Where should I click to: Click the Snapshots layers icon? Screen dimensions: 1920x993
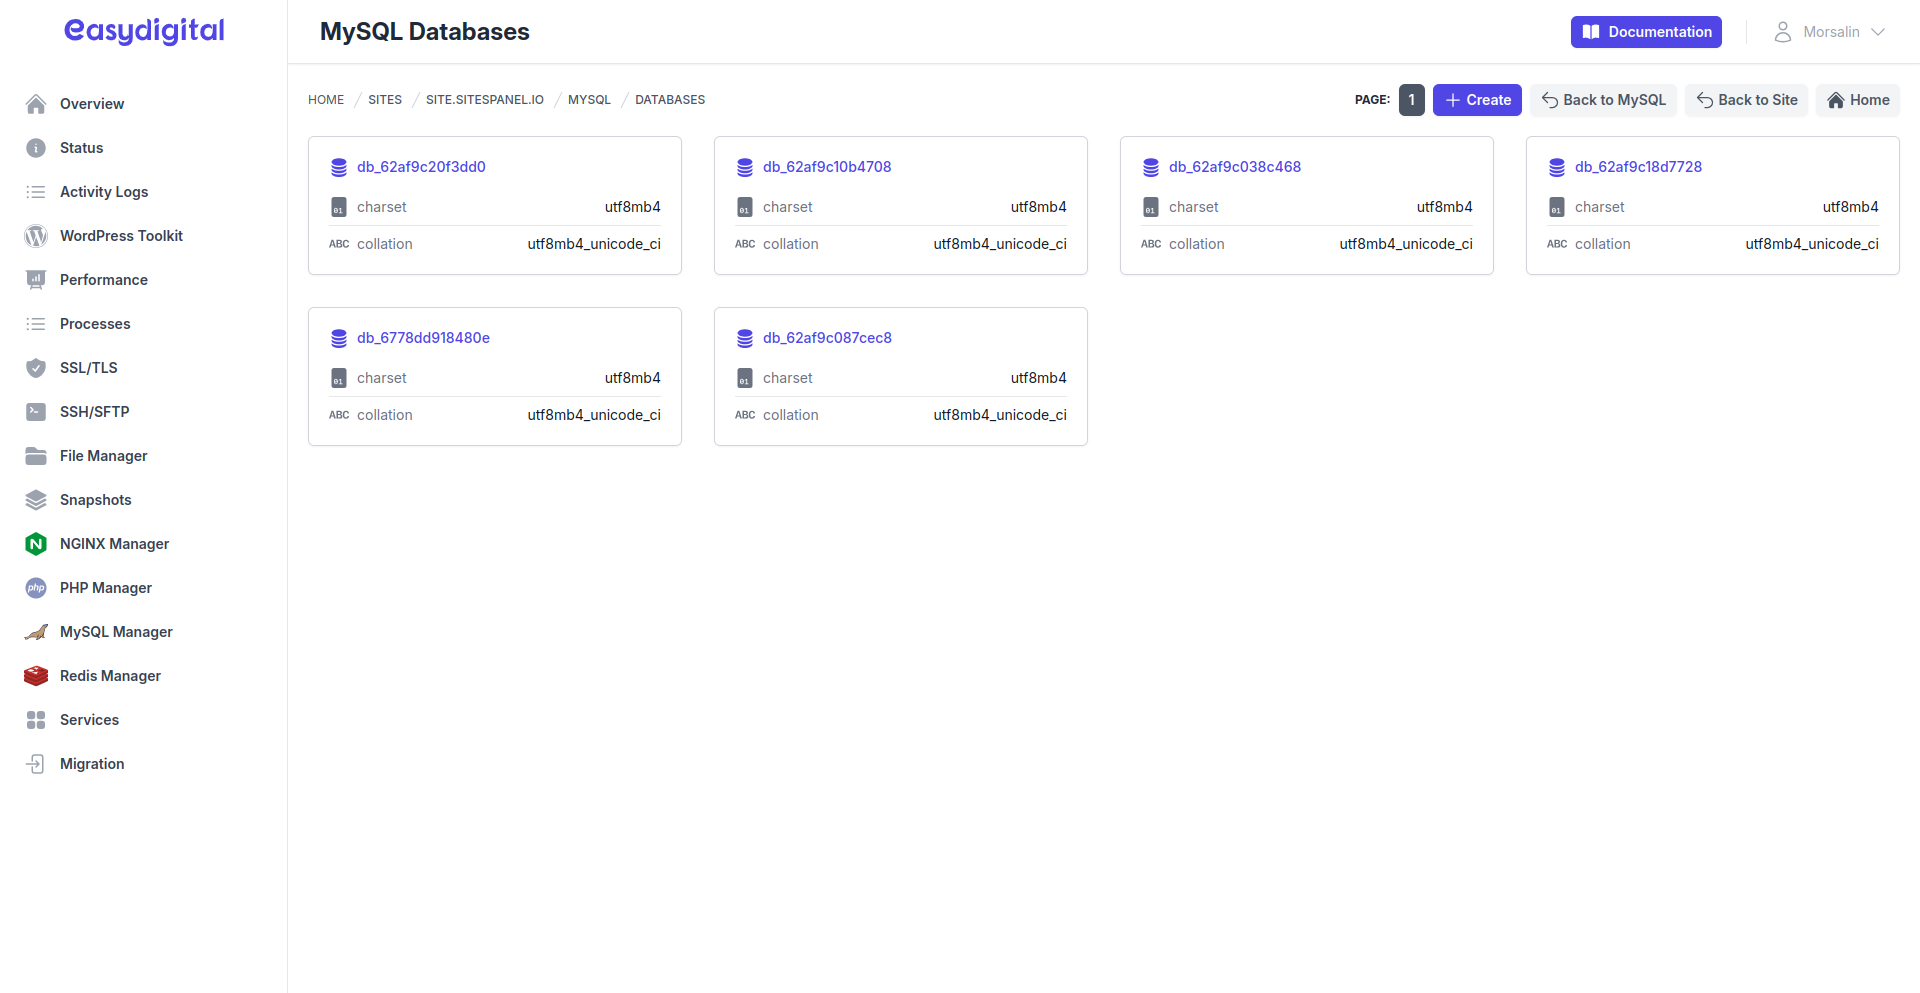(x=35, y=499)
